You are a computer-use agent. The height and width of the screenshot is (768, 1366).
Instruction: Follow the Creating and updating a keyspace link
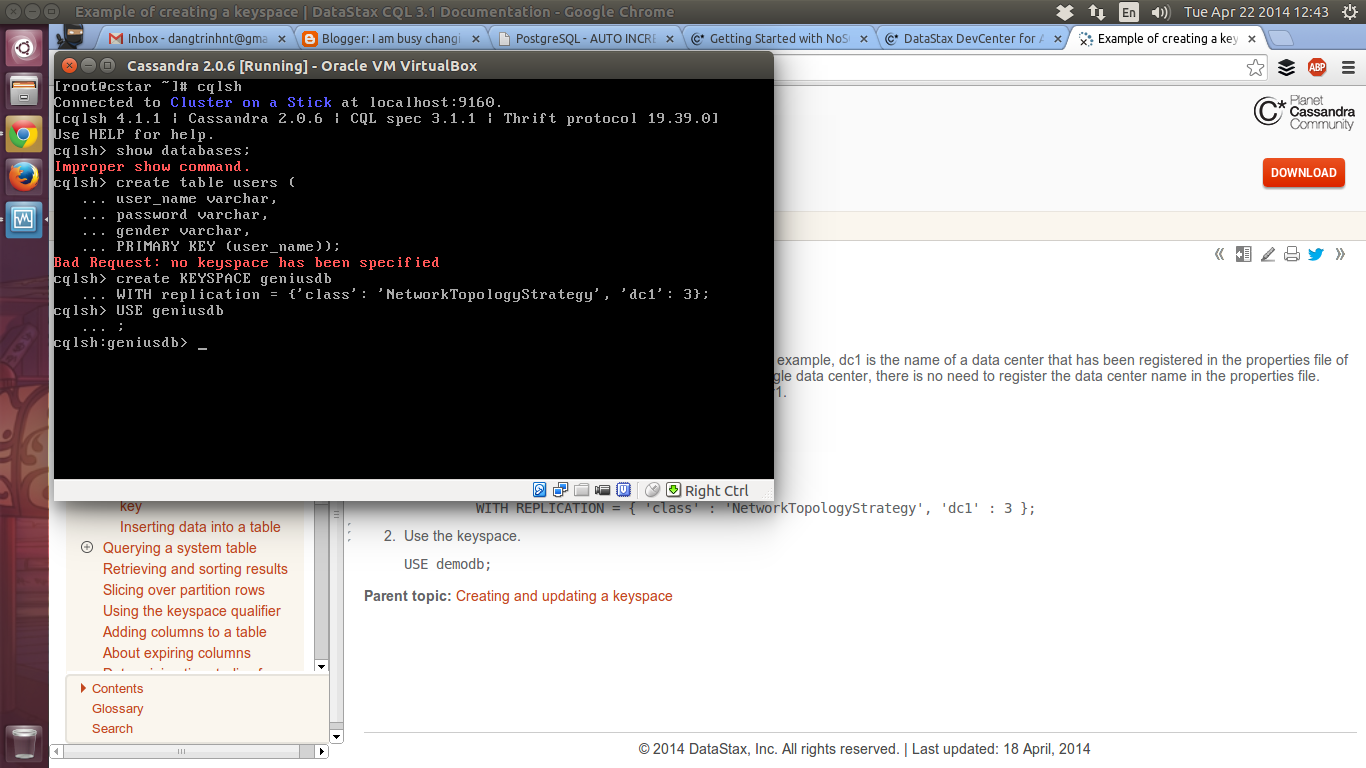(564, 596)
